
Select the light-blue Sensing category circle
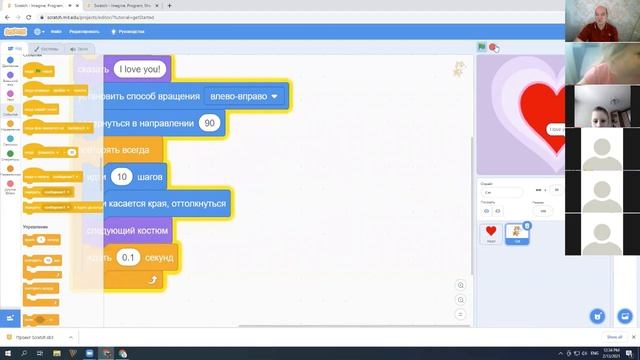(x=10, y=139)
